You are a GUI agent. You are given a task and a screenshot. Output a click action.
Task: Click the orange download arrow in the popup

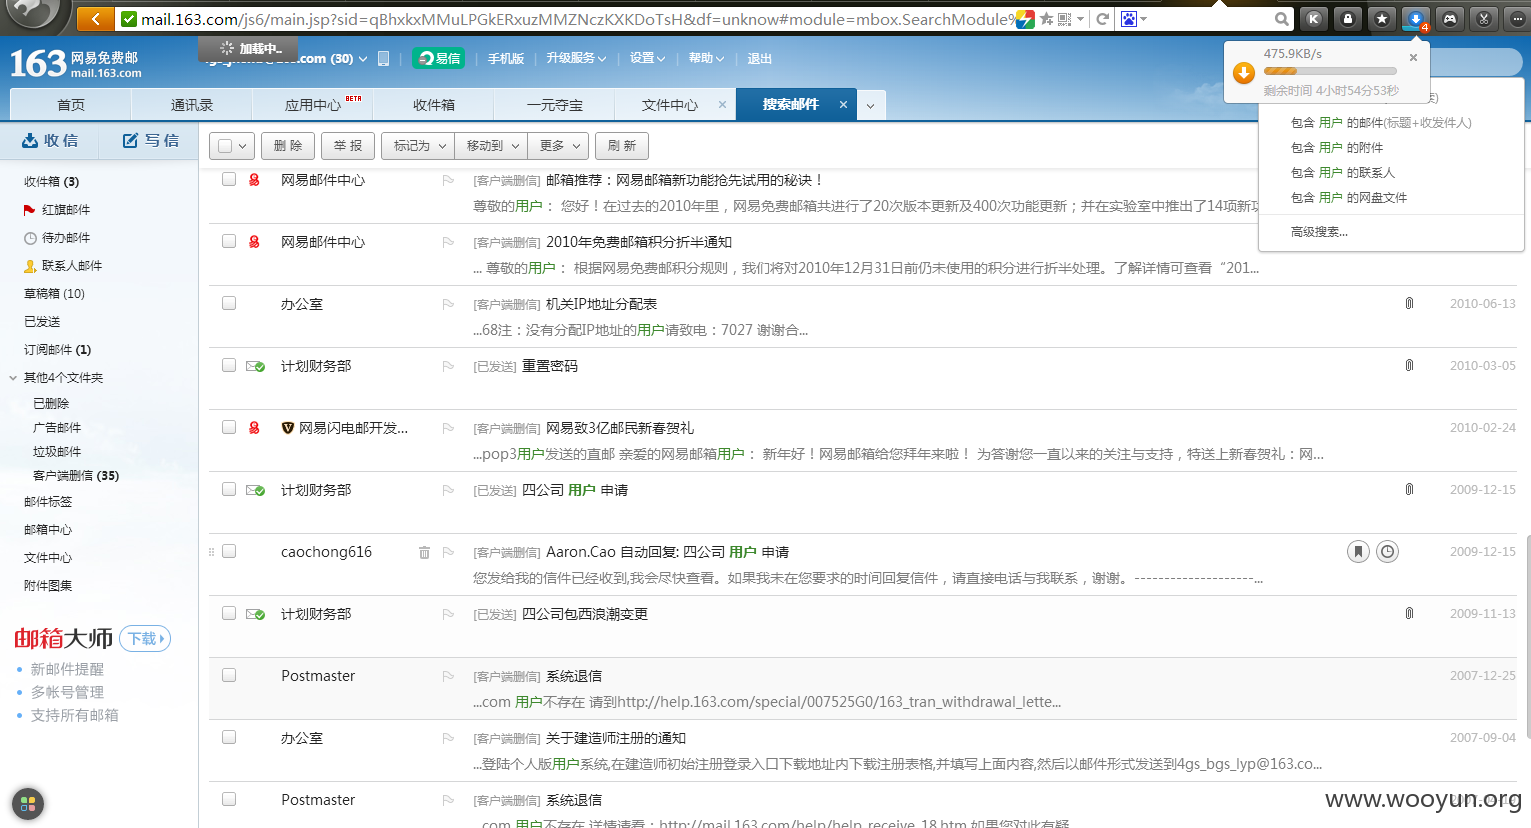tap(1244, 72)
